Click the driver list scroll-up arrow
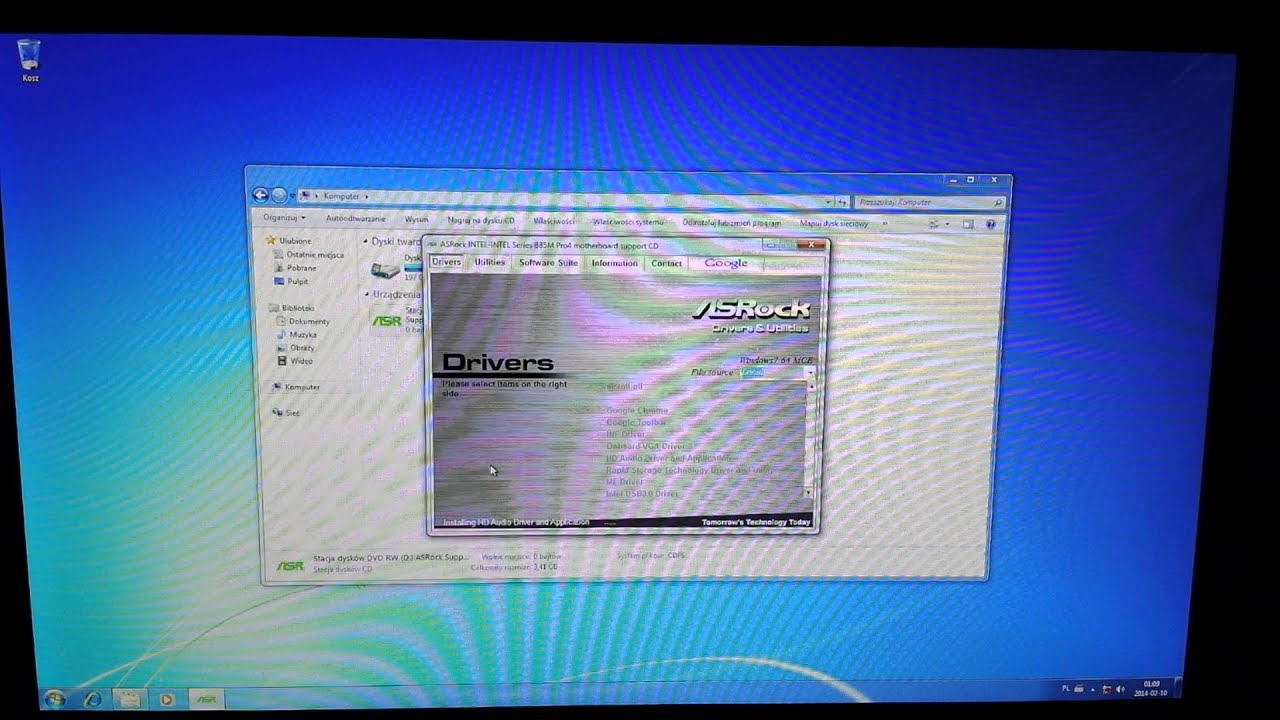1280x720 pixels. pos(810,386)
